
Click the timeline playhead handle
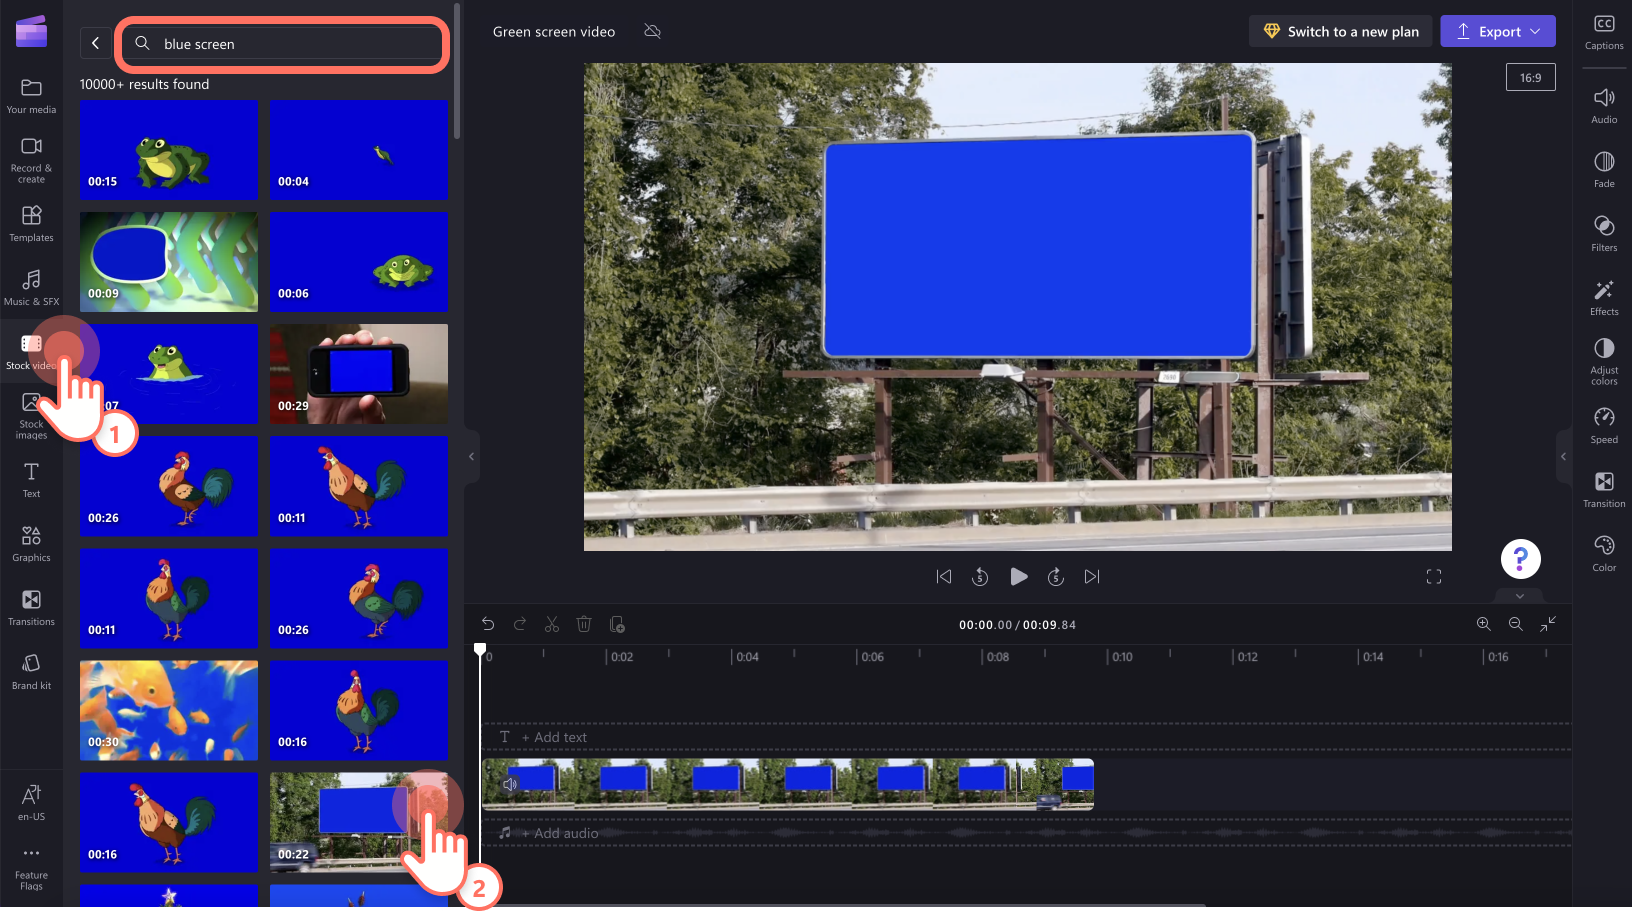coord(480,650)
